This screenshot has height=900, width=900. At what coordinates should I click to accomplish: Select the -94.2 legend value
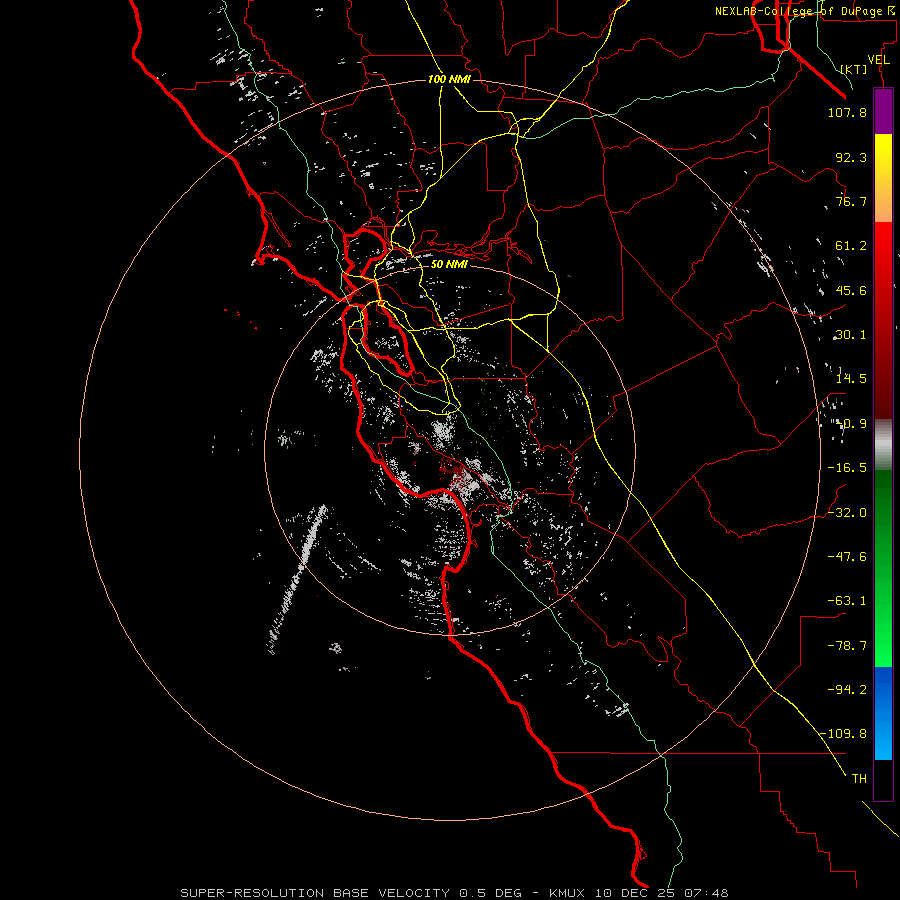click(847, 689)
